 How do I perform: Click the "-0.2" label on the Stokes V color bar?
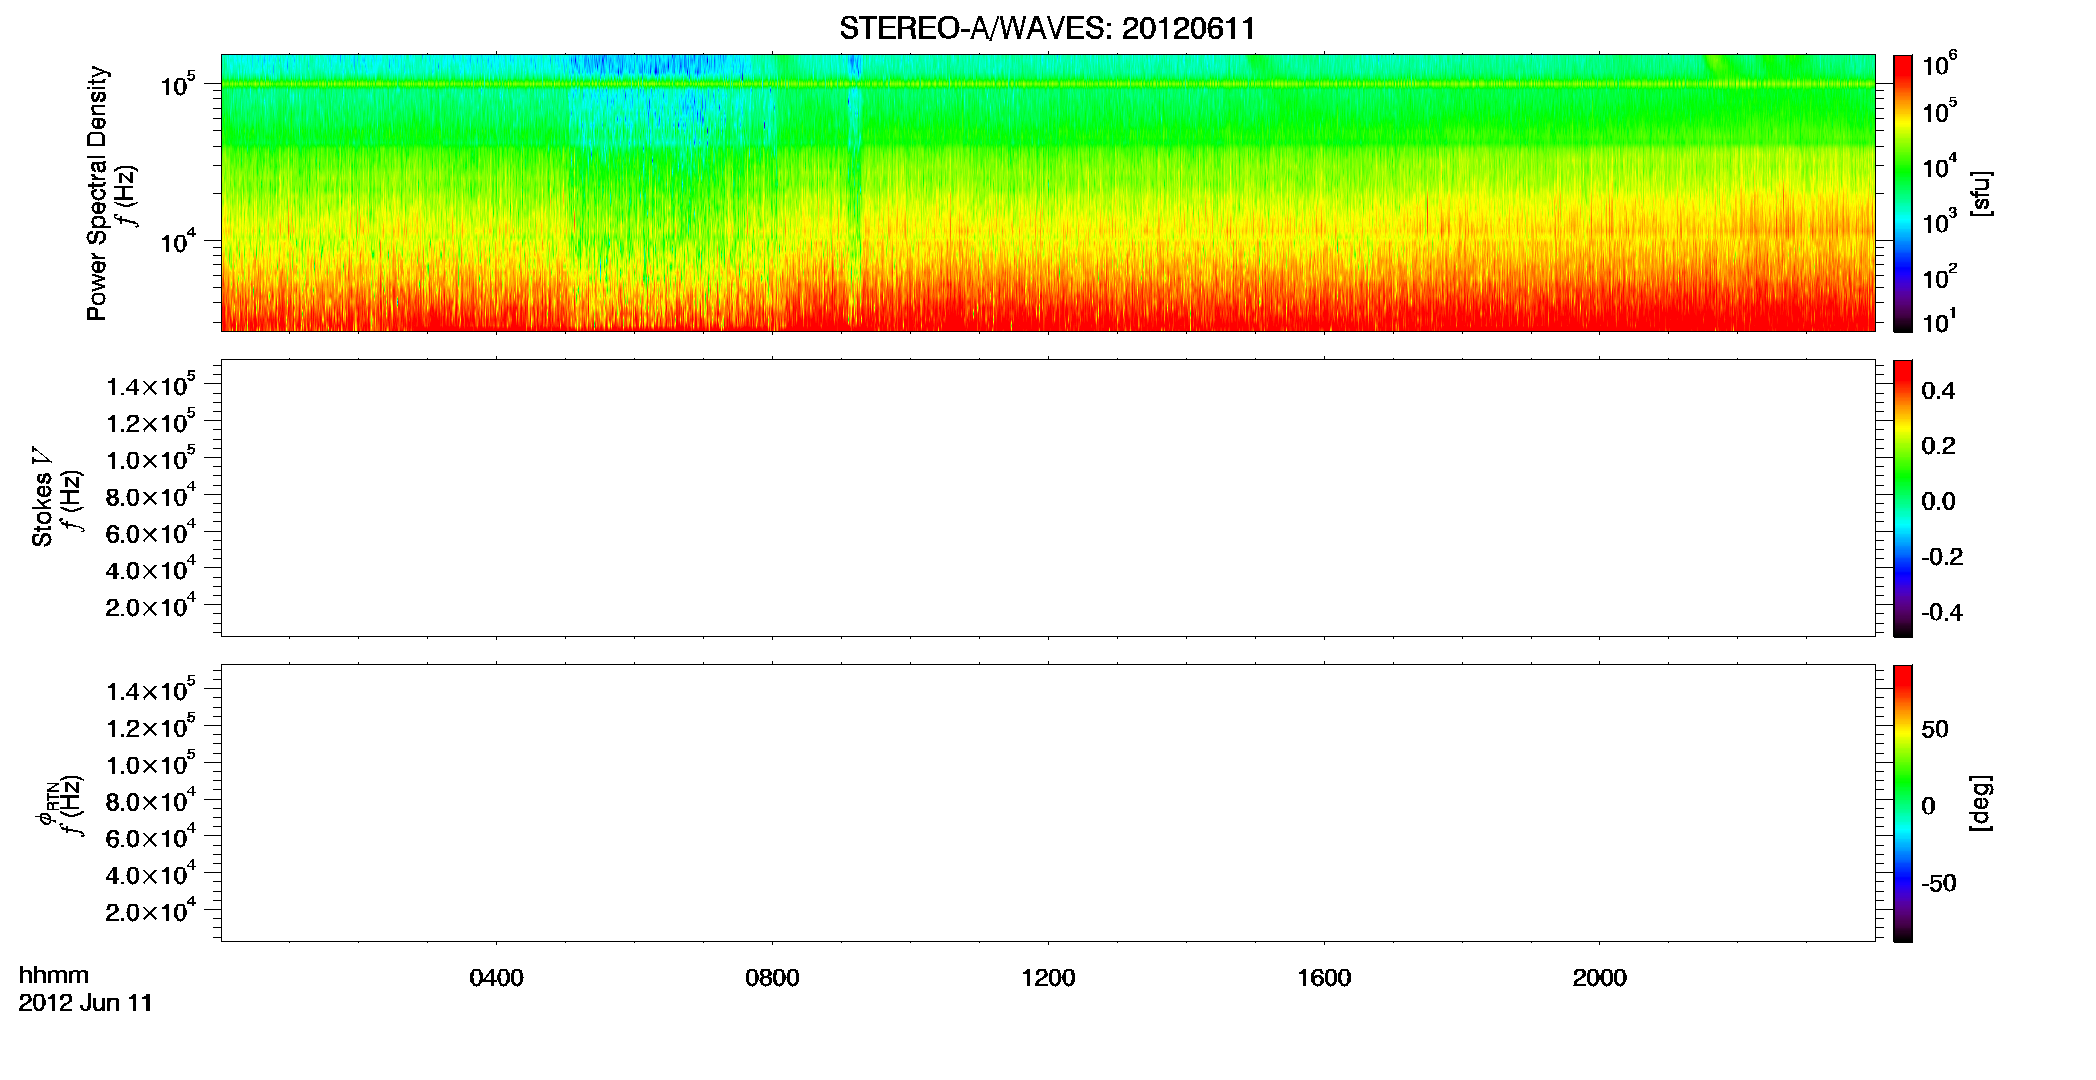point(1942,557)
